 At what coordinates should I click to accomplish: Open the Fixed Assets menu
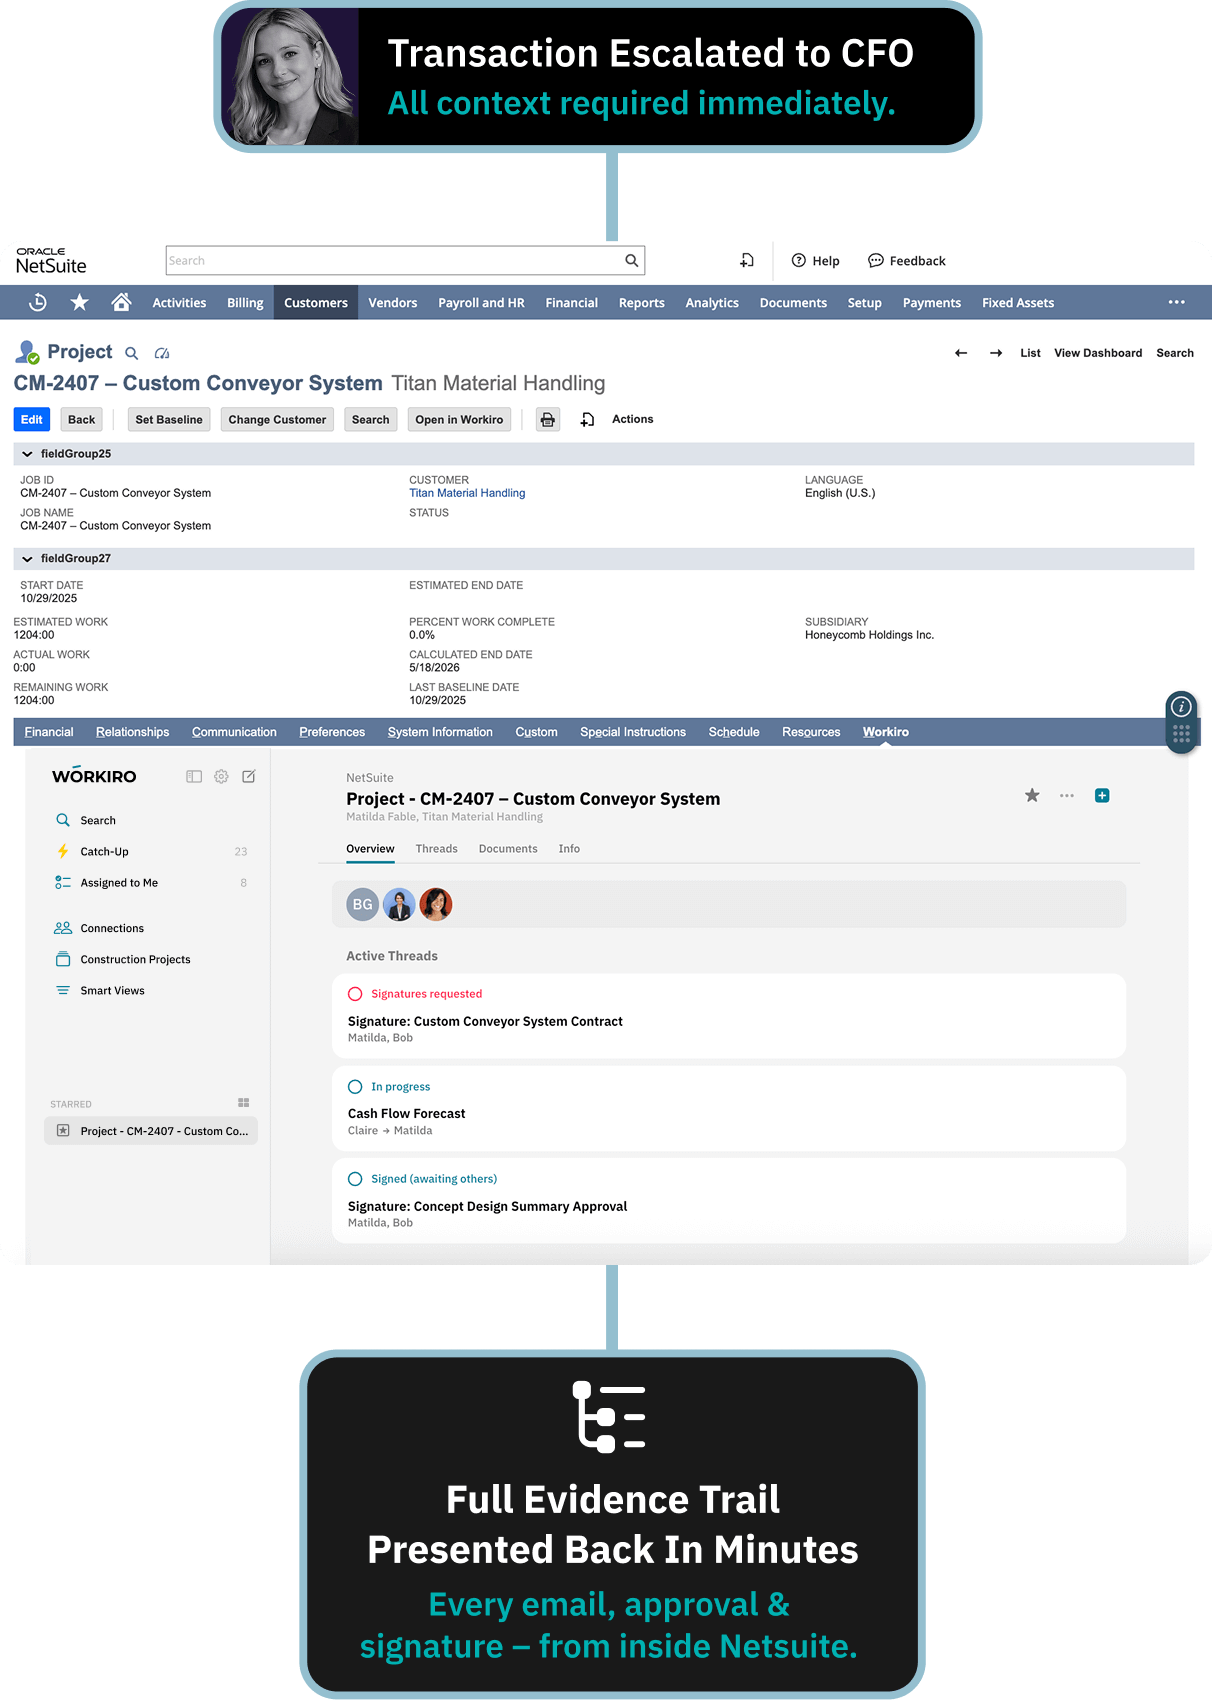pos(1017,303)
